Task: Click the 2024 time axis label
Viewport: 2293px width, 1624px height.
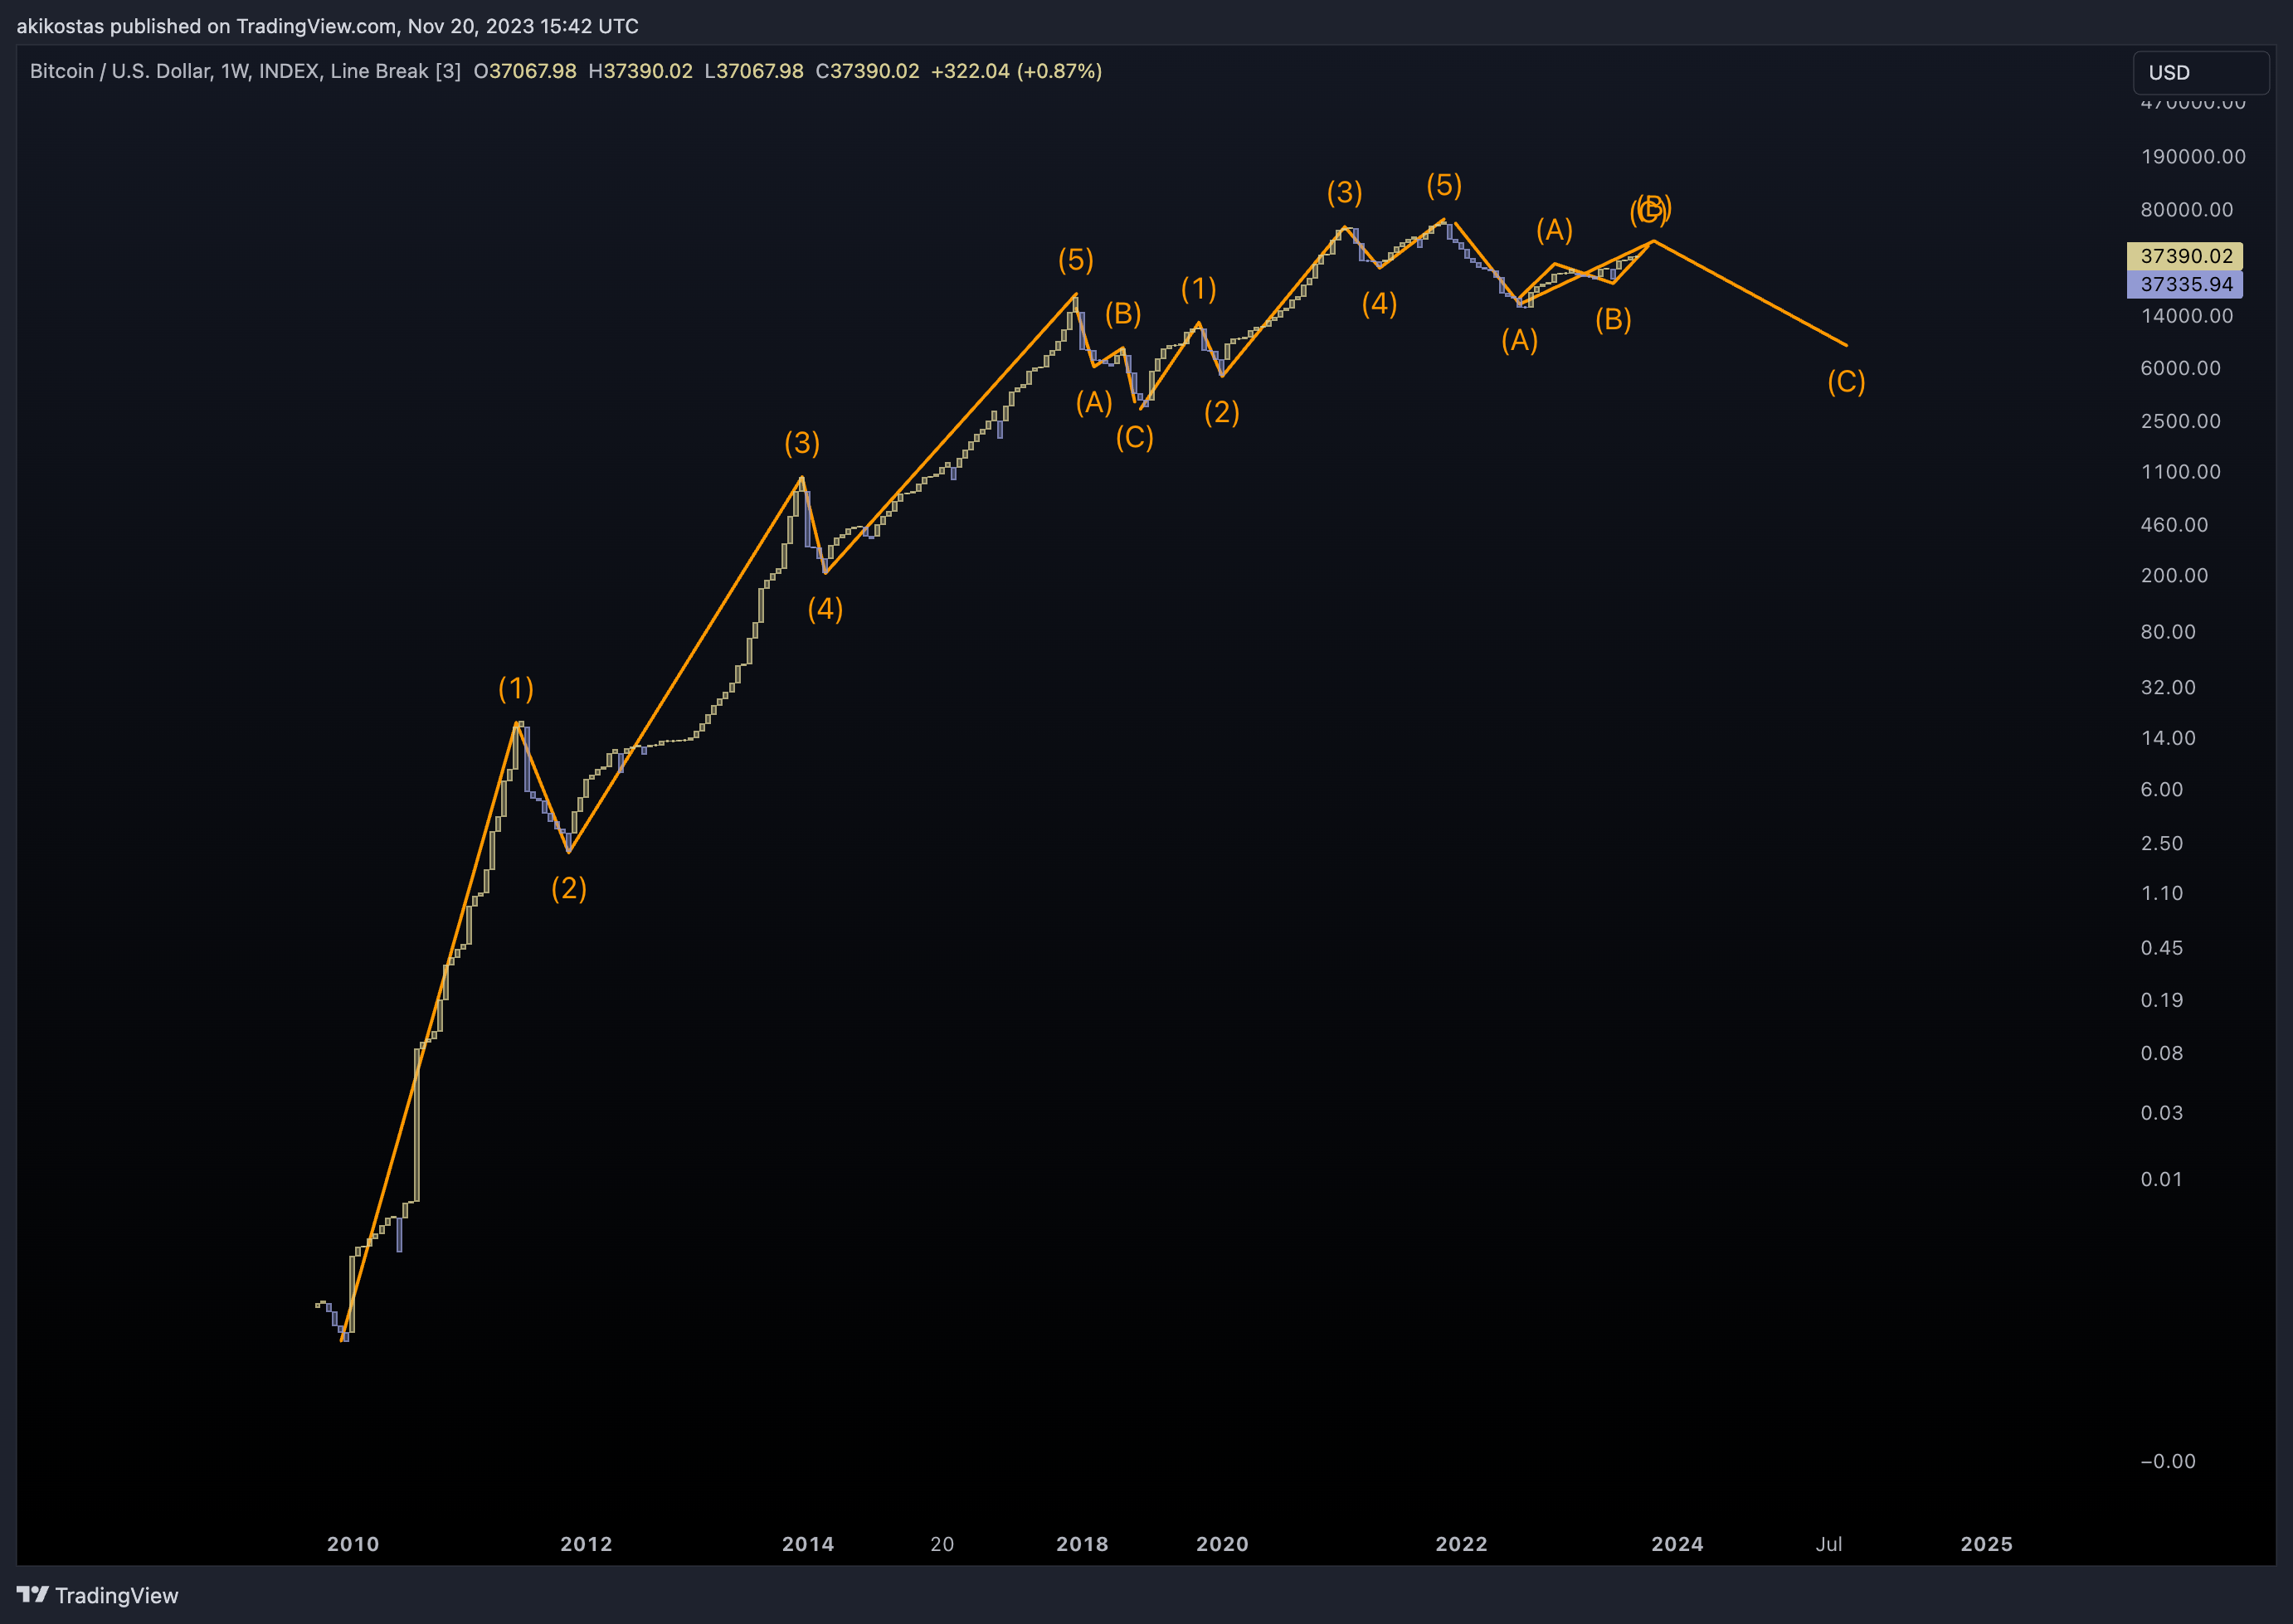Action: point(1677,1544)
